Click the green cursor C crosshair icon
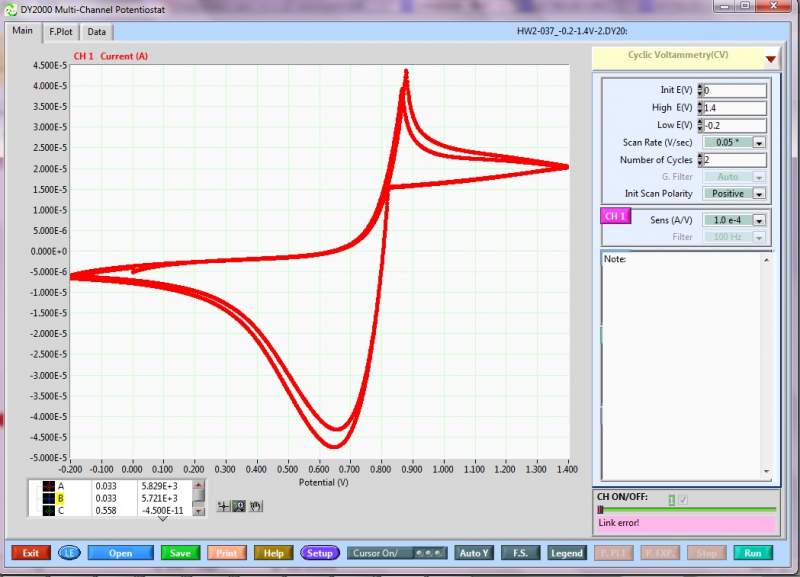800x577 pixels. point(48,511)
